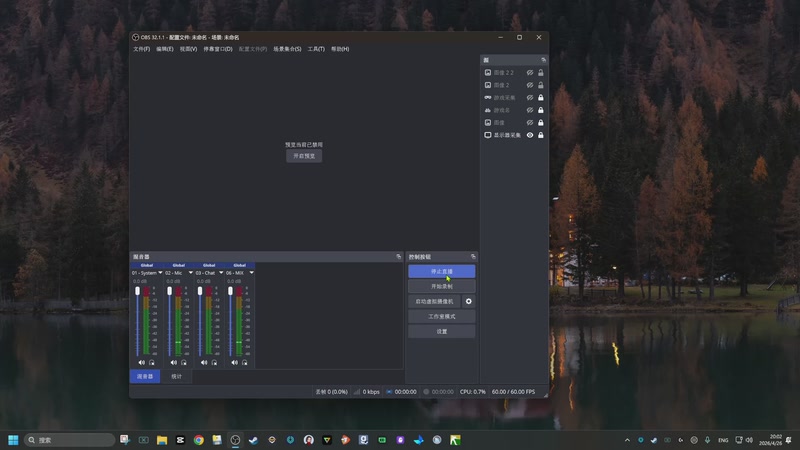The image size is (800, 450).
Task: Start the virtual camera button
Action: coord(434,302)
